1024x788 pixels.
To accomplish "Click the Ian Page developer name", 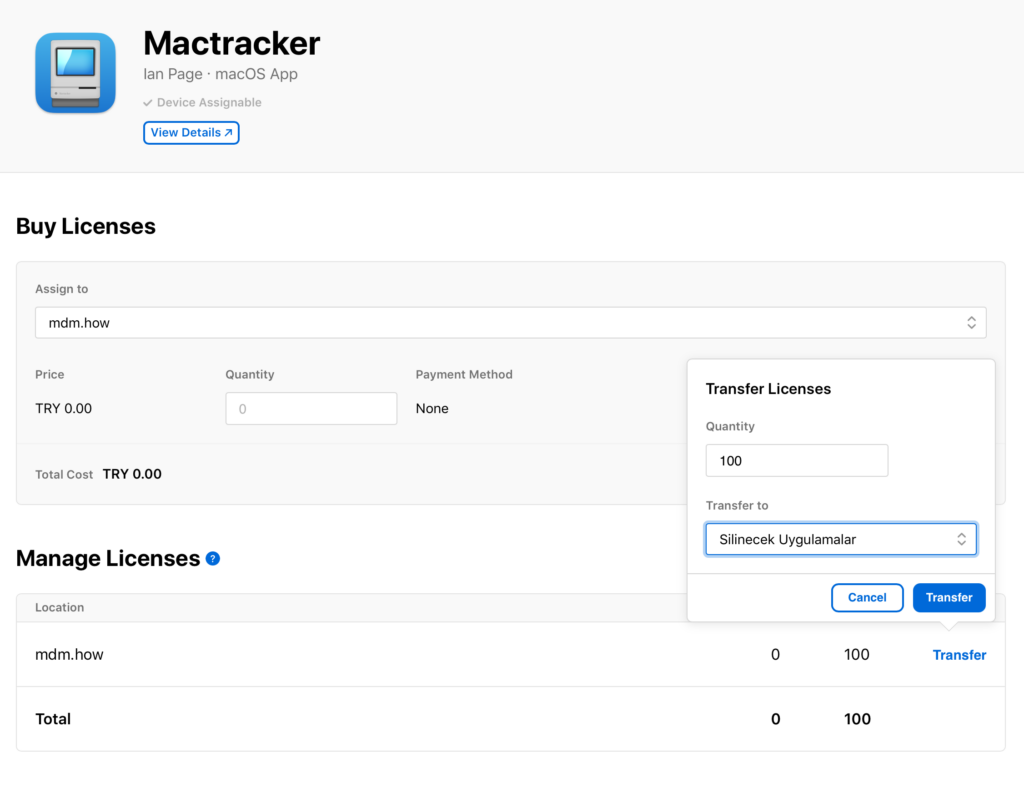I will (x=173, y=74).
